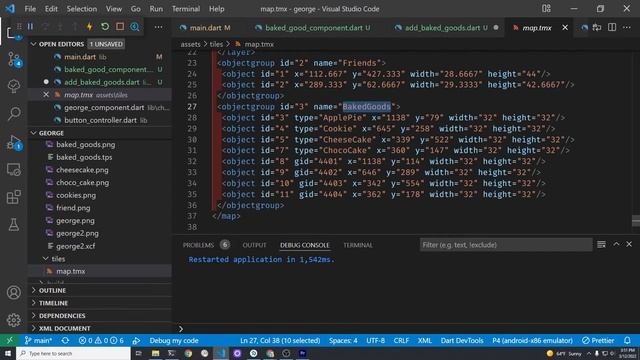Pause the debug session
Viewport: 640px width, 360px height.
point(30,27)
